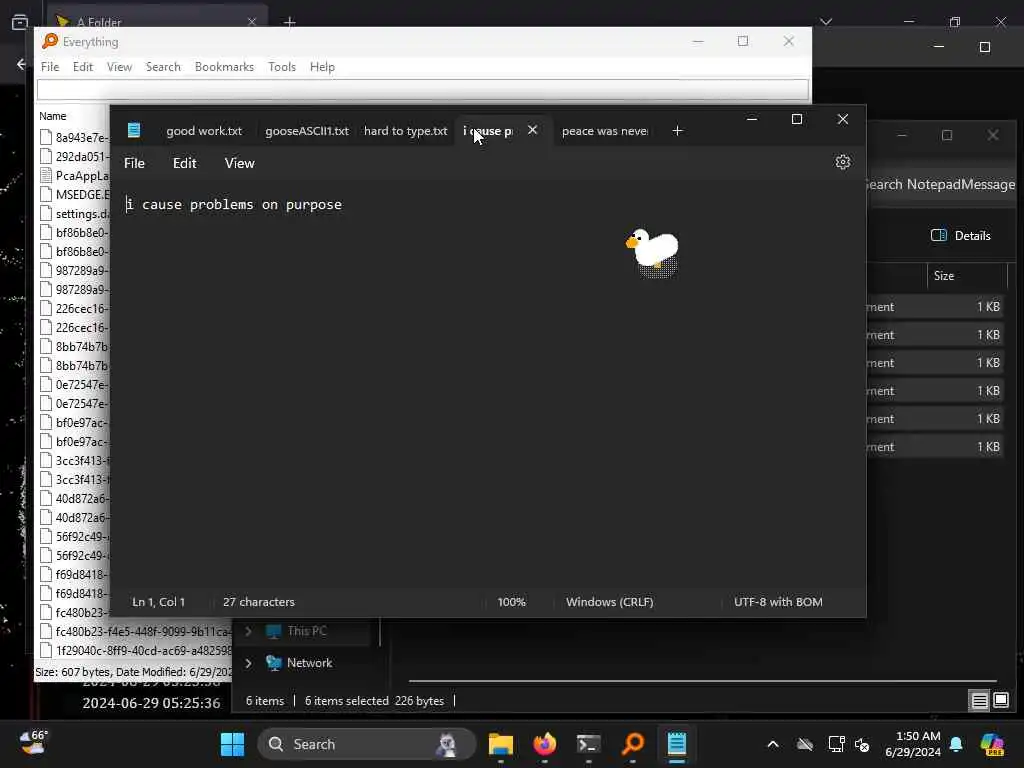Click OneDrive cloud icon in tray

click(x=805, y=744)
